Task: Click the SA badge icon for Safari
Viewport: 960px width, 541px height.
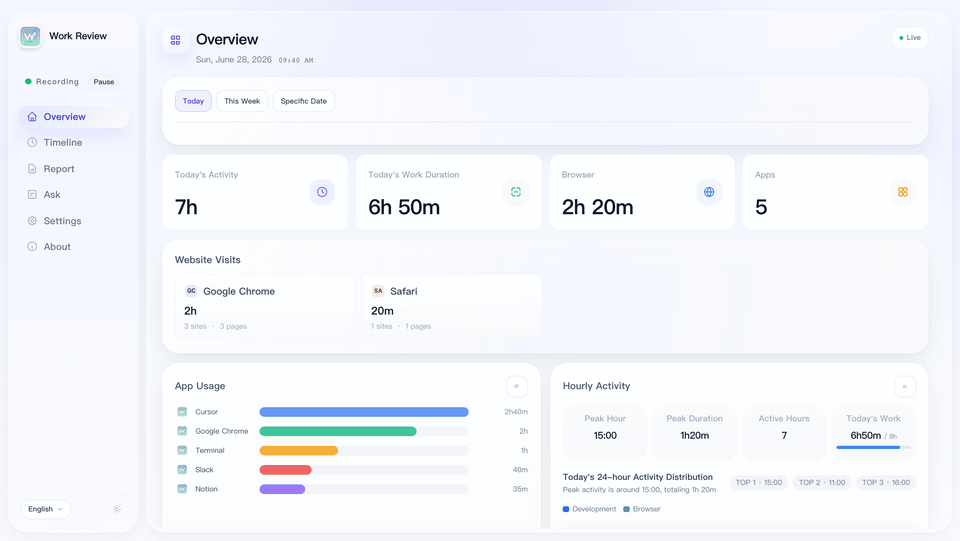Action: pos(378,291)
